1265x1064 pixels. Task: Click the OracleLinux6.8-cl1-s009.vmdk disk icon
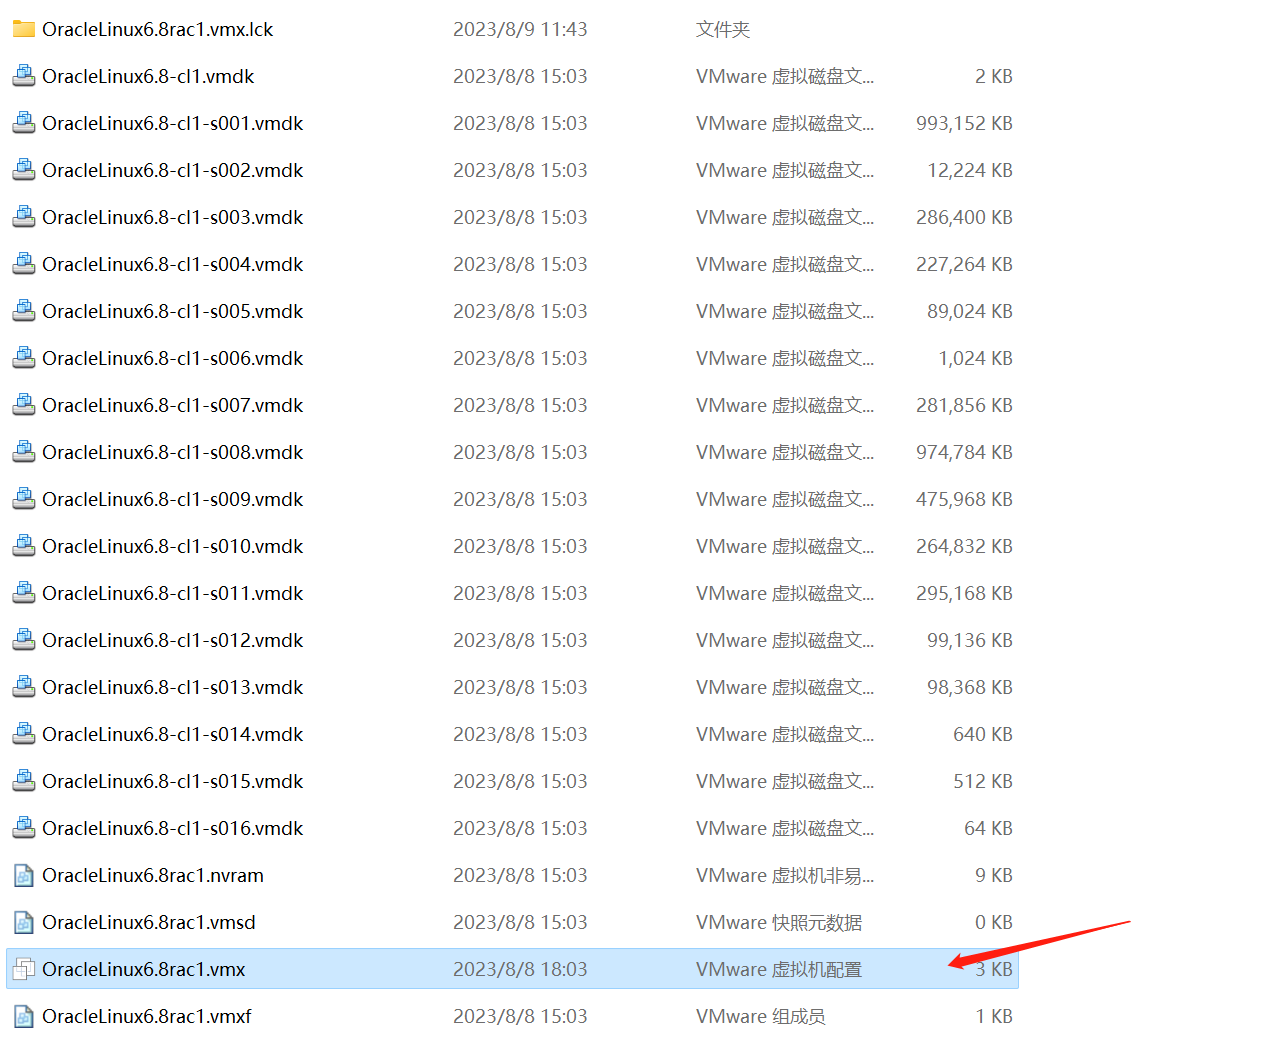pos(24,499)
